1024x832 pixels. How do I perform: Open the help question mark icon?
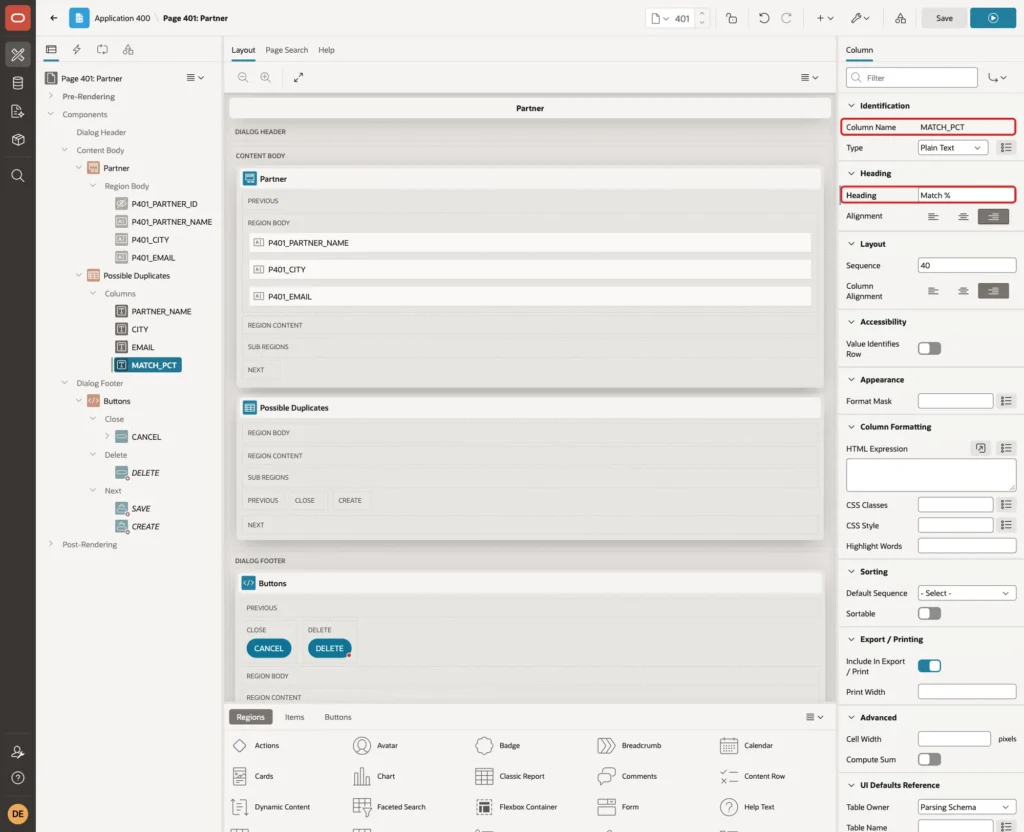[18, 778]
